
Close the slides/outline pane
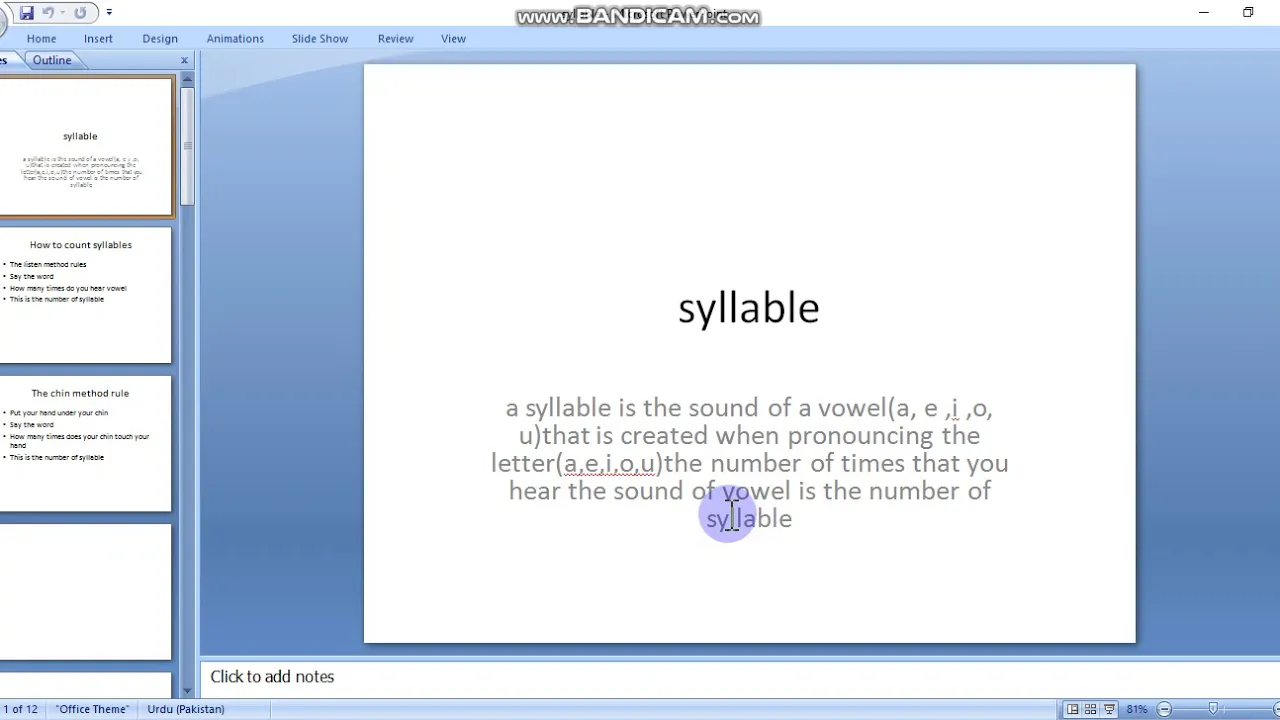point(184,61)
